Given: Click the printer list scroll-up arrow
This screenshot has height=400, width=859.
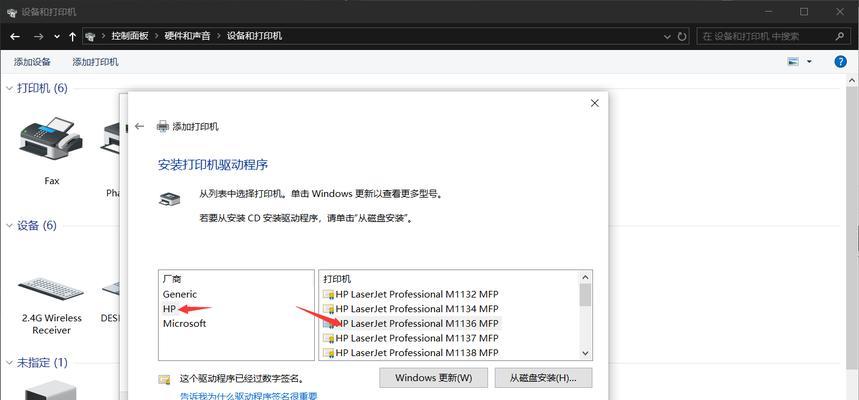Looking at the screenshot, I should coord(585,277).
